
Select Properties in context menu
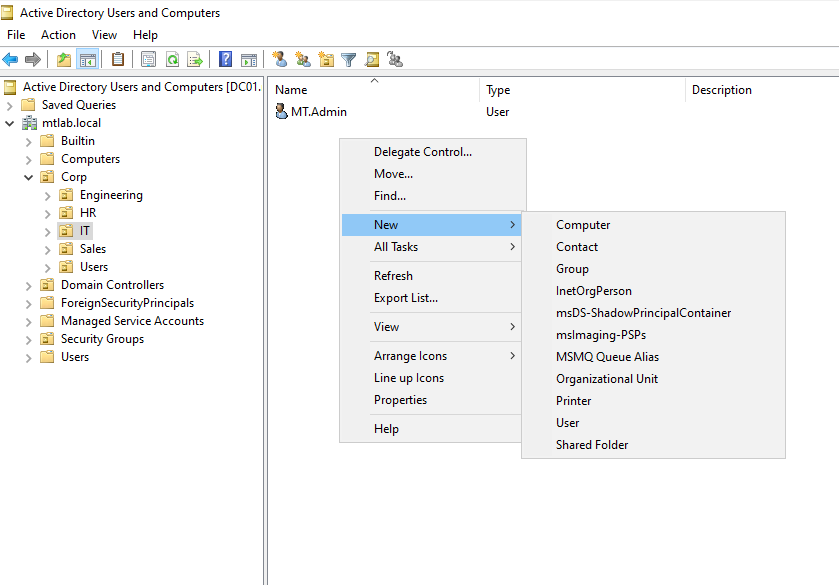click(431, 400)
